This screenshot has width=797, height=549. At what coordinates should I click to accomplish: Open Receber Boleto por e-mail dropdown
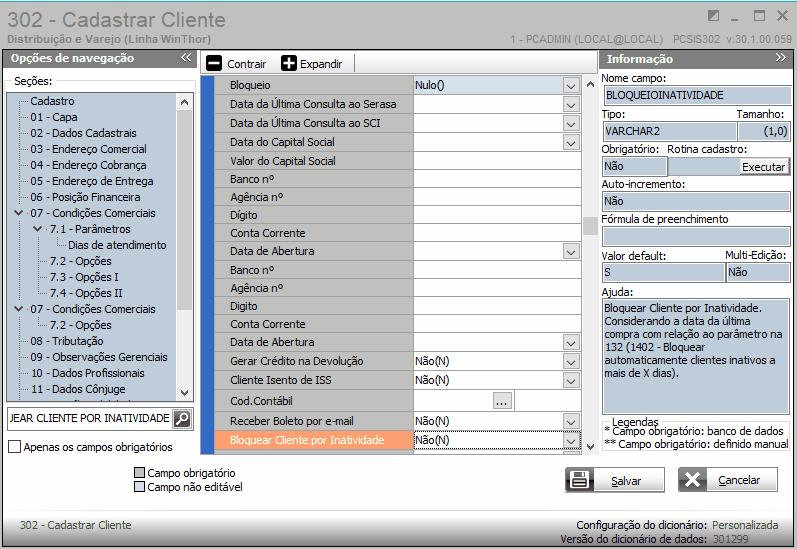click(x=571, y=421)
